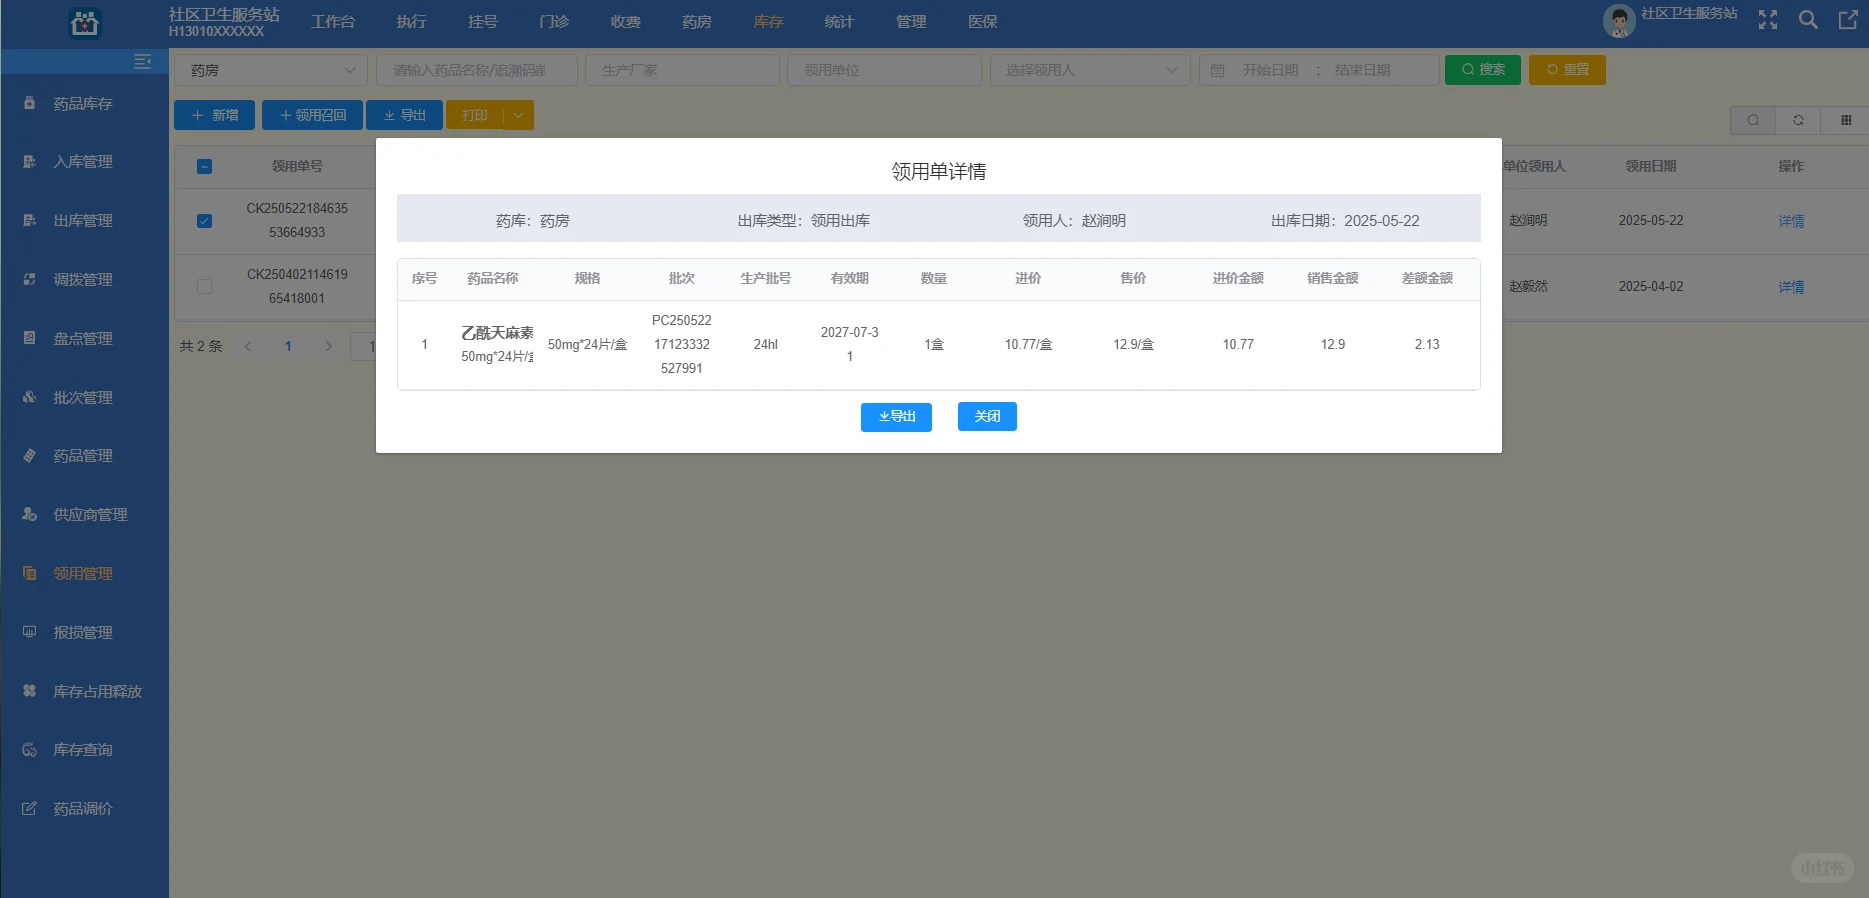1869x898 pixels.
Task: Click the green 搜索 button
Action: pos(1483,70)
